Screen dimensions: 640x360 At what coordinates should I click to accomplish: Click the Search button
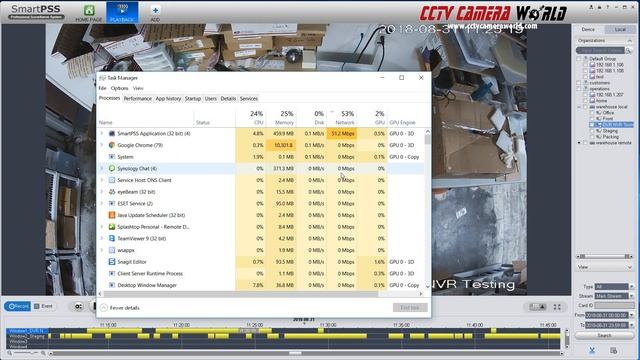point(604,336)
